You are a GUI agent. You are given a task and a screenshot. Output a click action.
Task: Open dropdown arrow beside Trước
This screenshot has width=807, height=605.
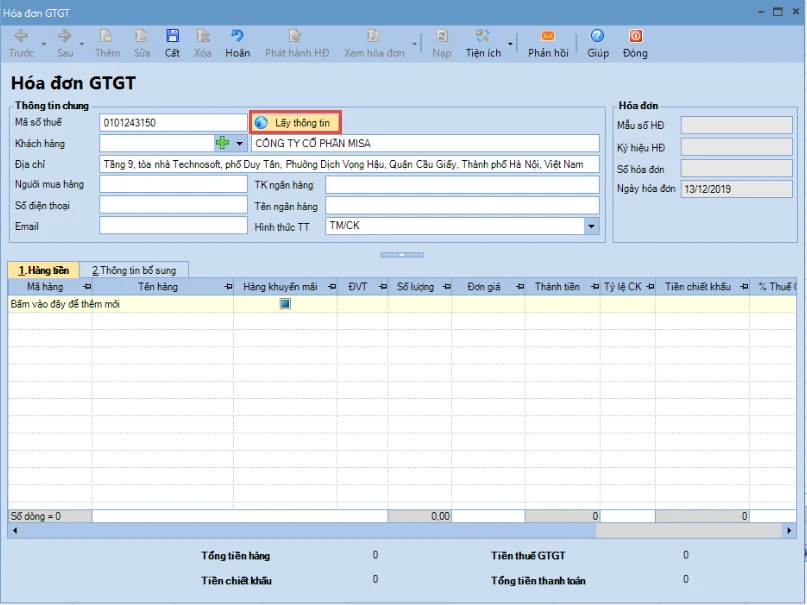click(x=44, y=44)
